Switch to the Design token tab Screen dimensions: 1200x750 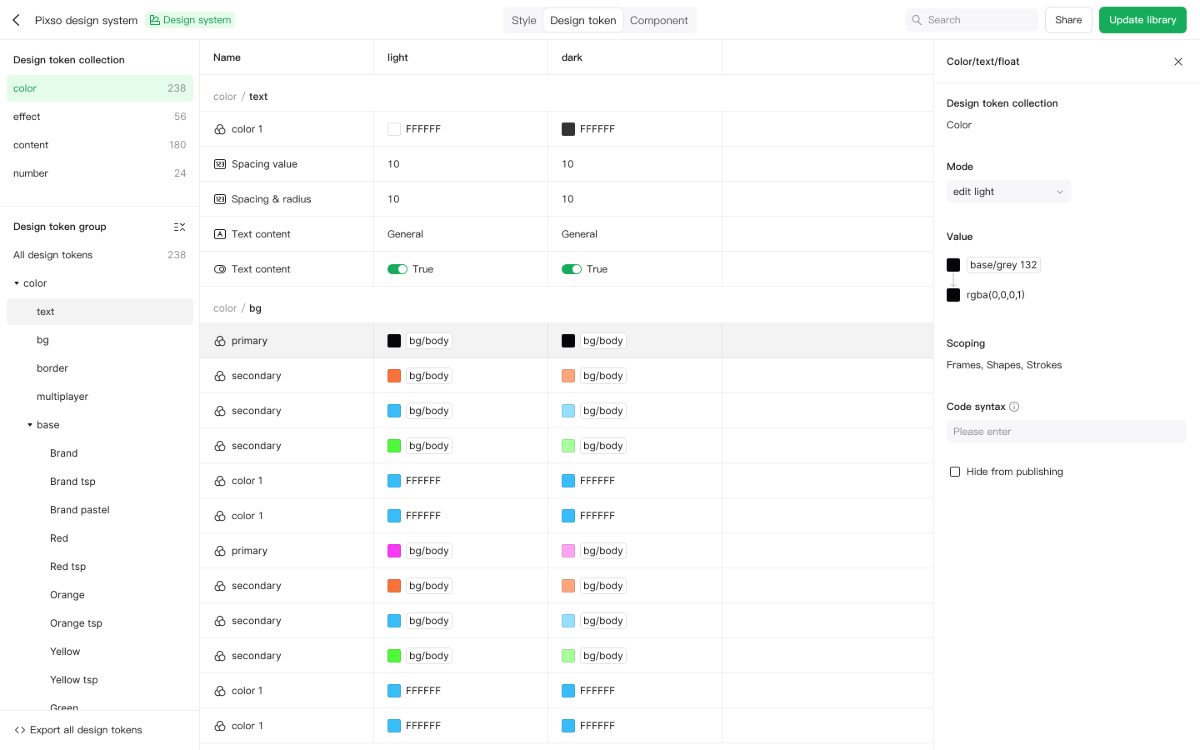pyautogui.click(x=583, y=20)
